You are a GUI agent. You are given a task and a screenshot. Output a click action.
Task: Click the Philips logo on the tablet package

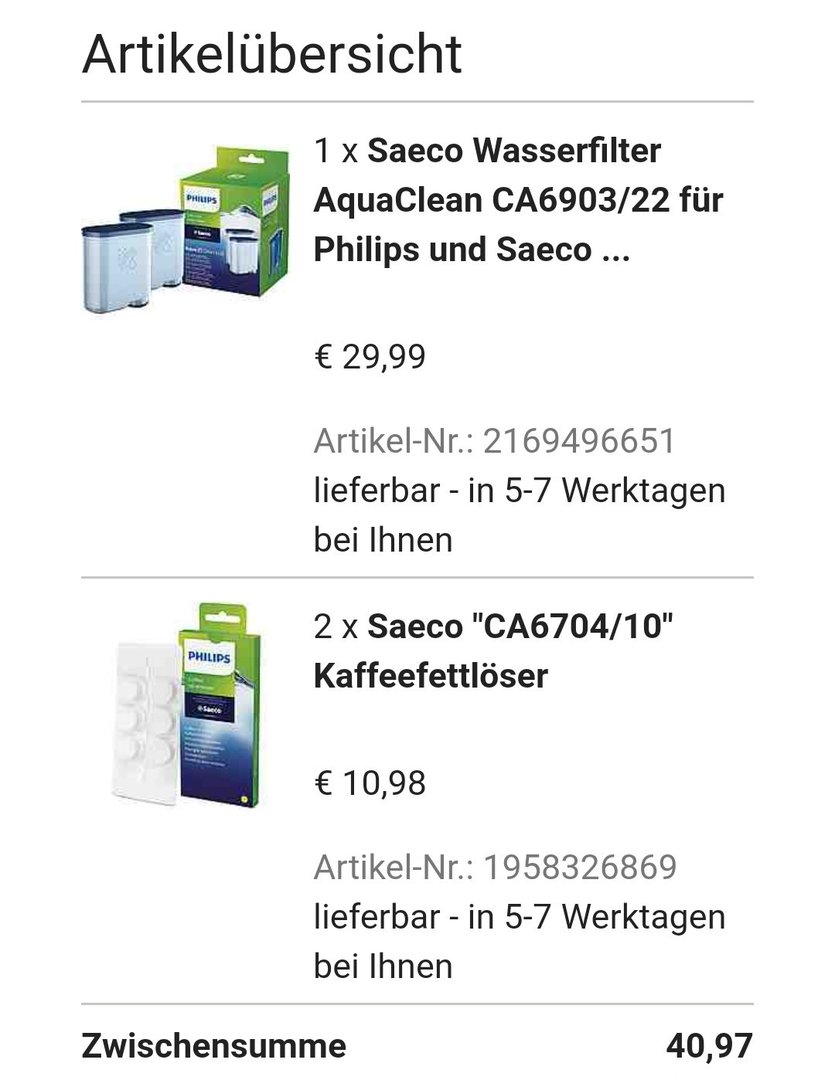(209, 657)
